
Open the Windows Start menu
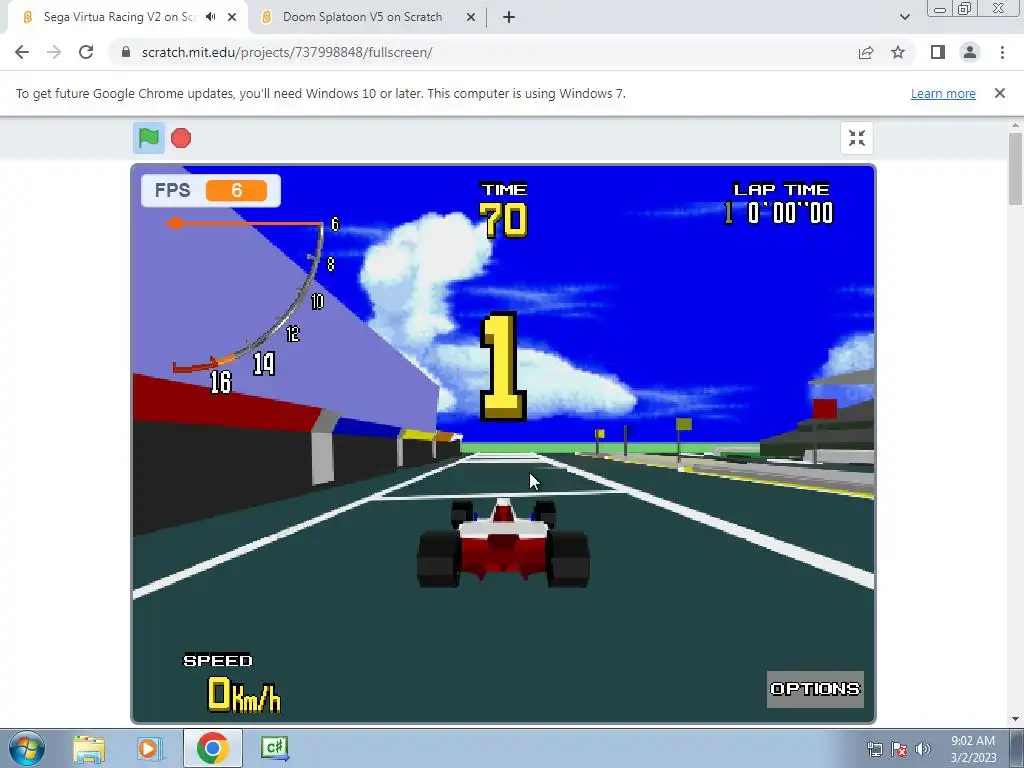point(26,748)
